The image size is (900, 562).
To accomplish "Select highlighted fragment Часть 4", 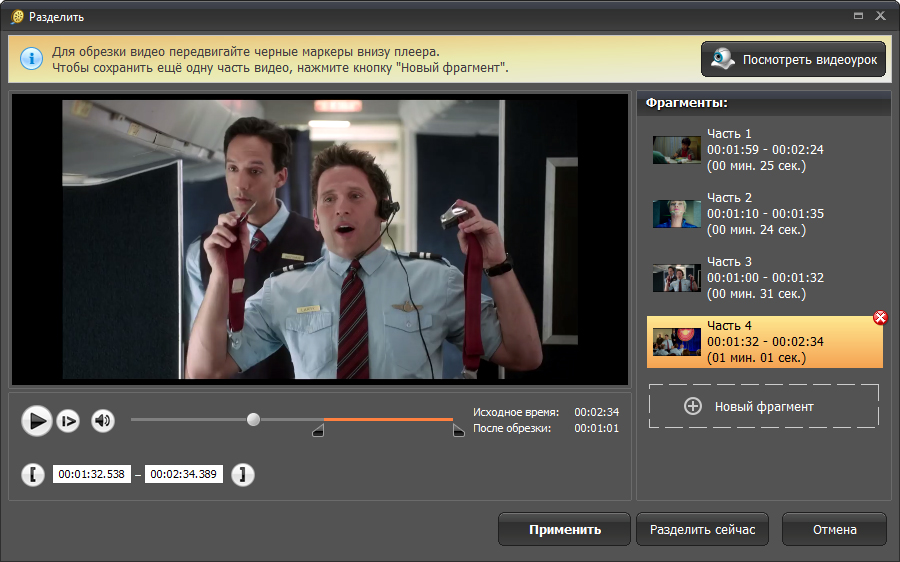I will coord(765,342).
